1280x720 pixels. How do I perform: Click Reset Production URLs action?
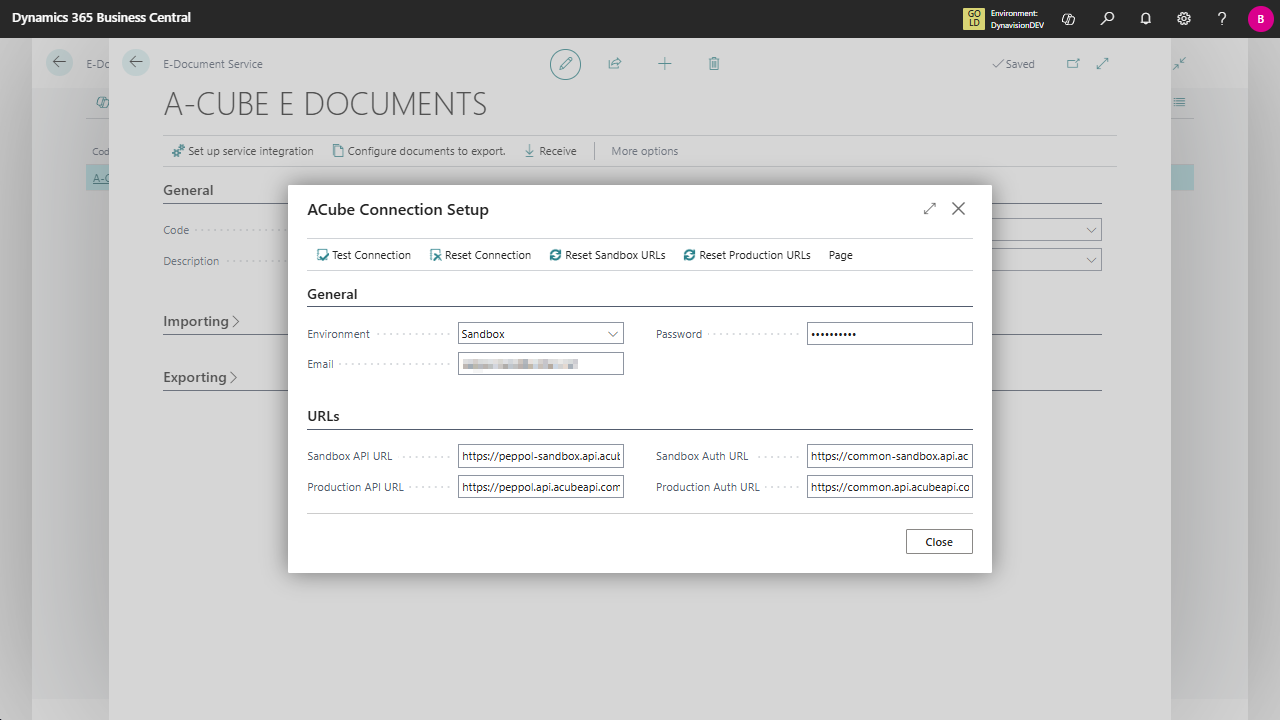(x=747, y=255)
